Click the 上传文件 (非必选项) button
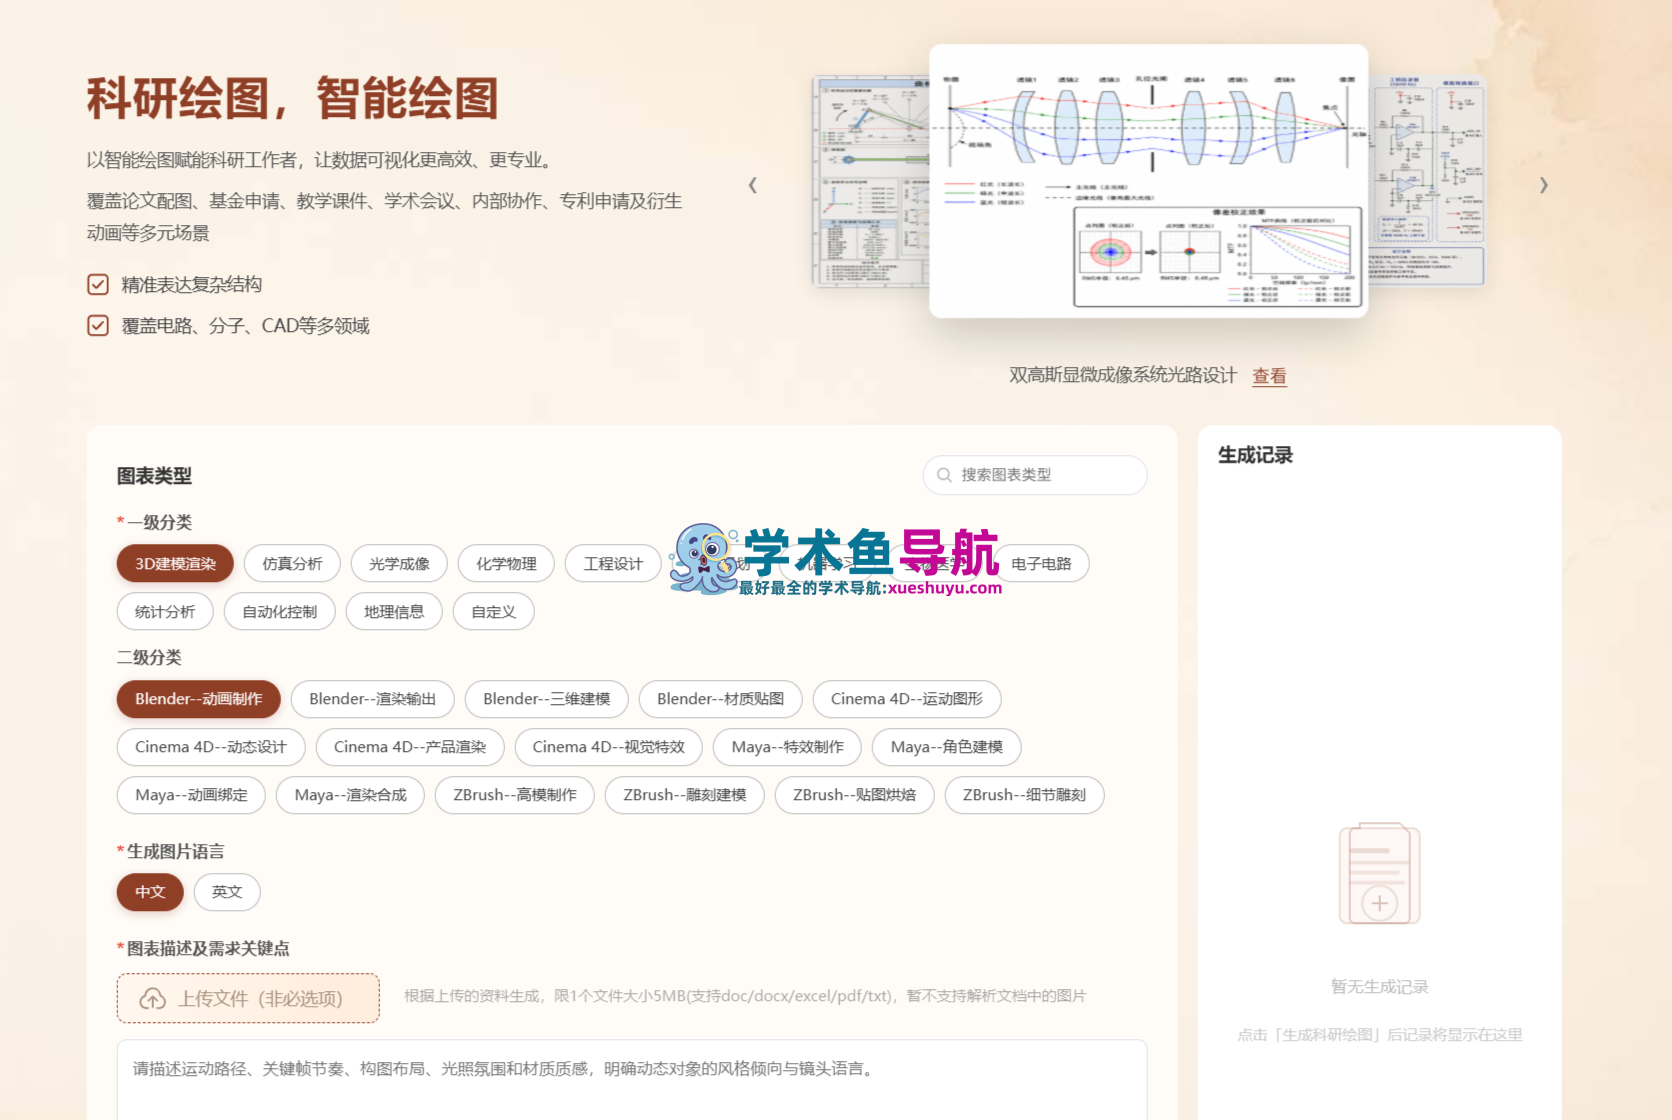Image resolution: width=1672 pixels, height=1120 pixels. [x=248, y=998]
